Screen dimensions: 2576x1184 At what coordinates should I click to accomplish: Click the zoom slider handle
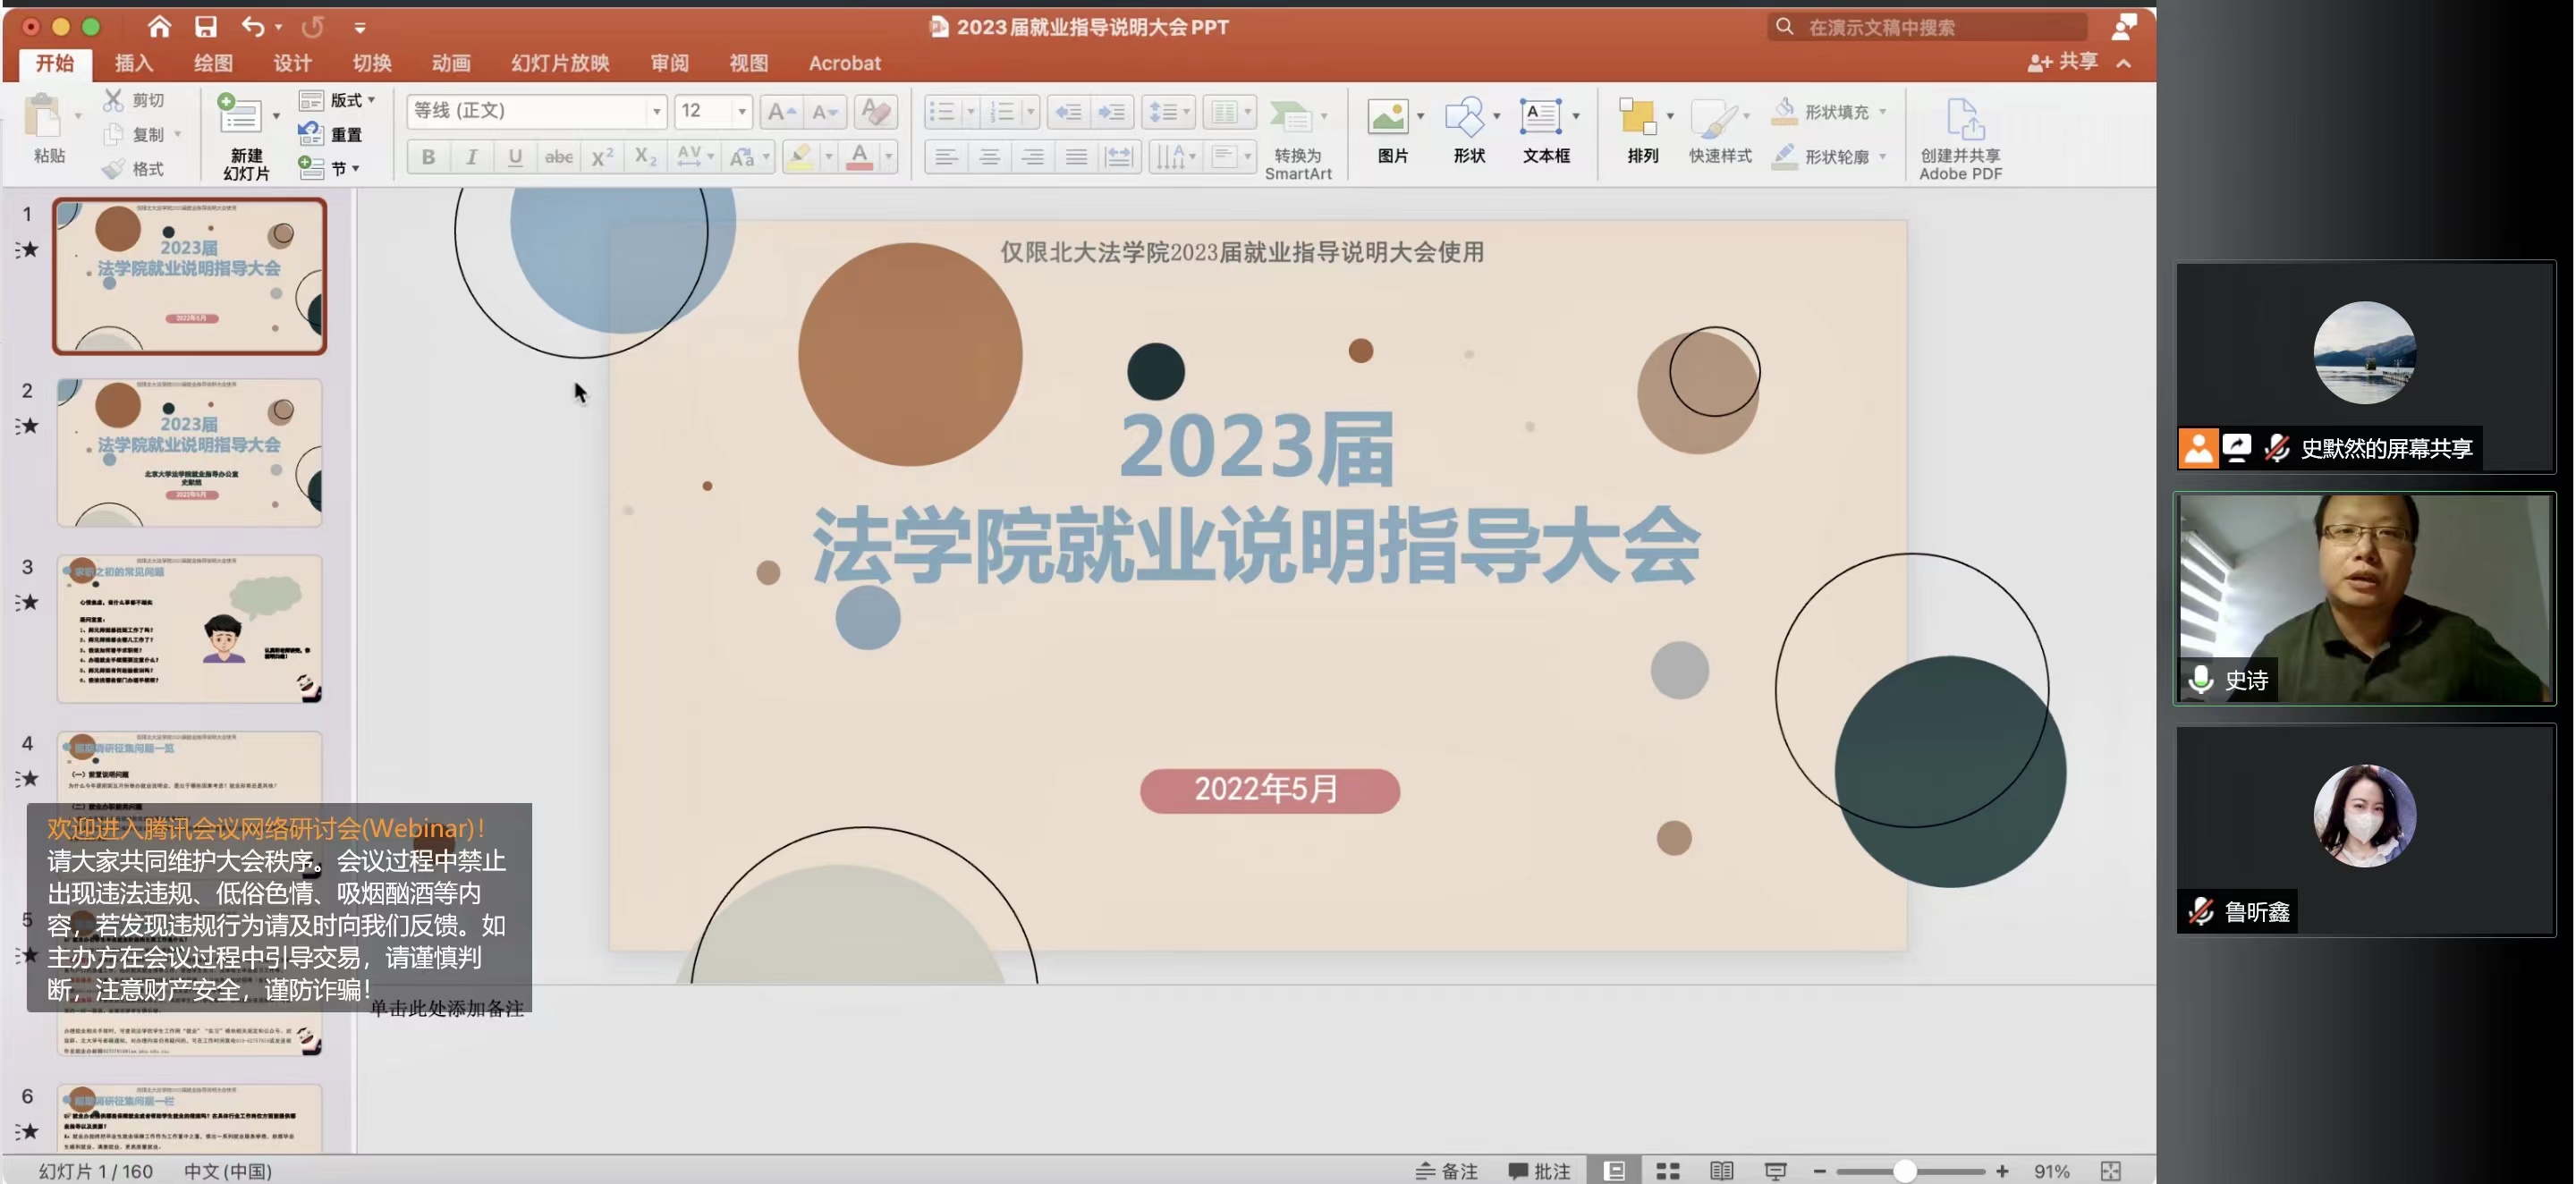pyautogui.click(x=1904, y=1171)
